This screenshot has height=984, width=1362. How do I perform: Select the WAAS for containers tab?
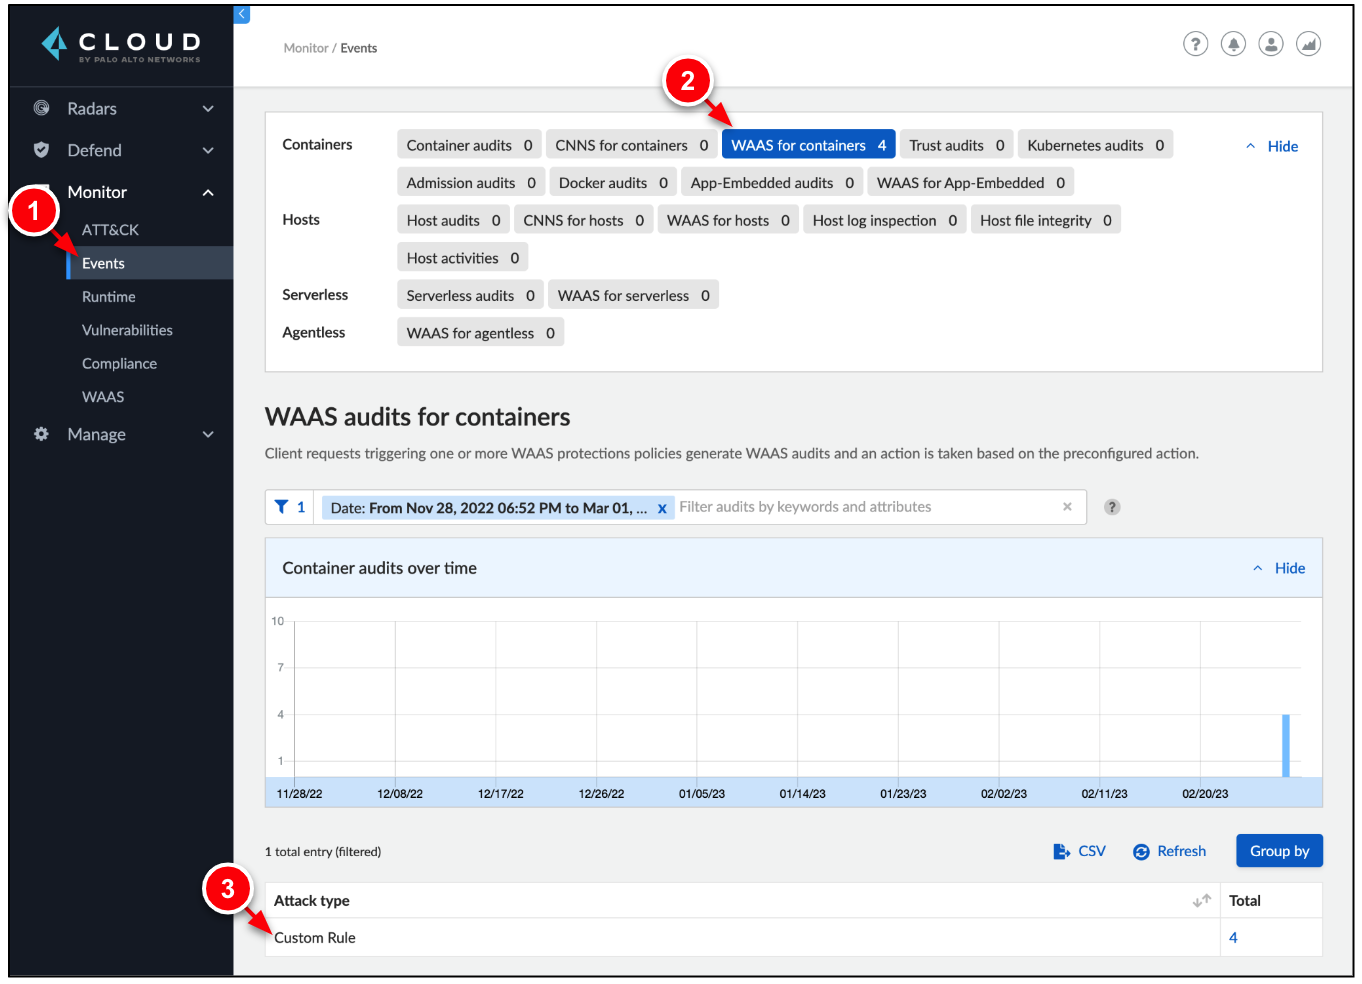point(808,145)
